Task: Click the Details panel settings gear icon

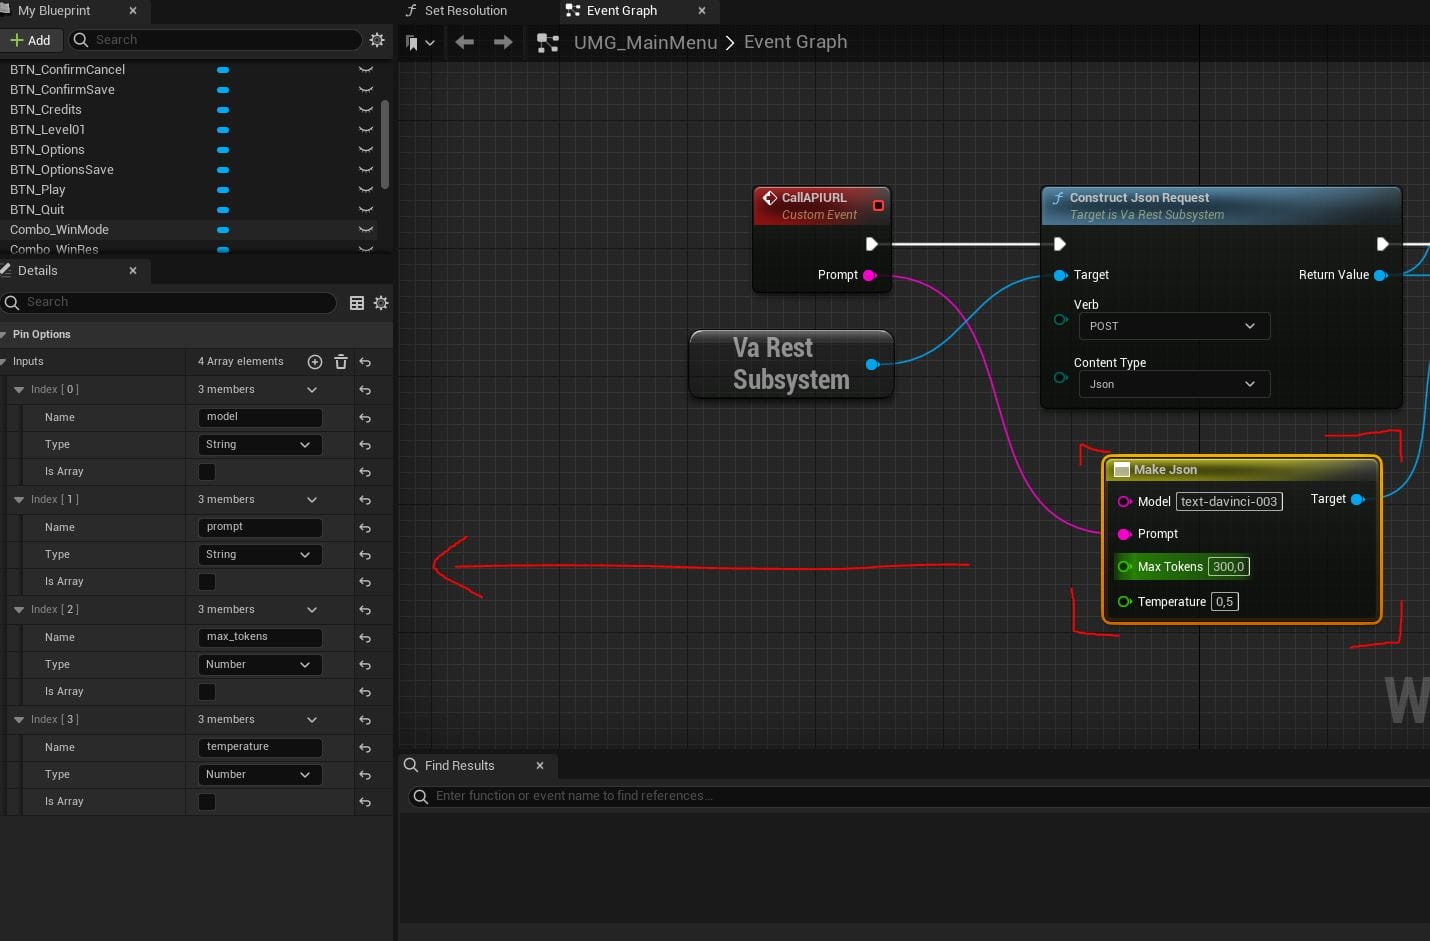Action: (381, 303)
